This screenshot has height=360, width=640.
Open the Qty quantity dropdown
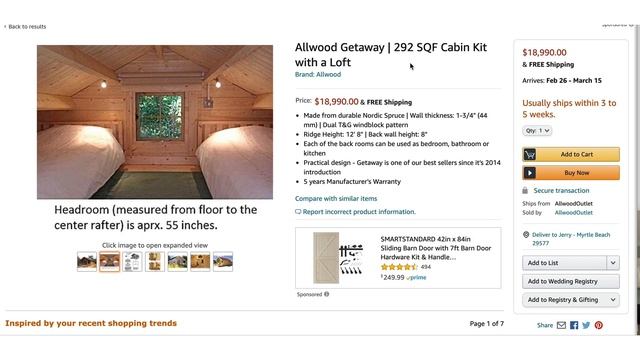[537, 131]
